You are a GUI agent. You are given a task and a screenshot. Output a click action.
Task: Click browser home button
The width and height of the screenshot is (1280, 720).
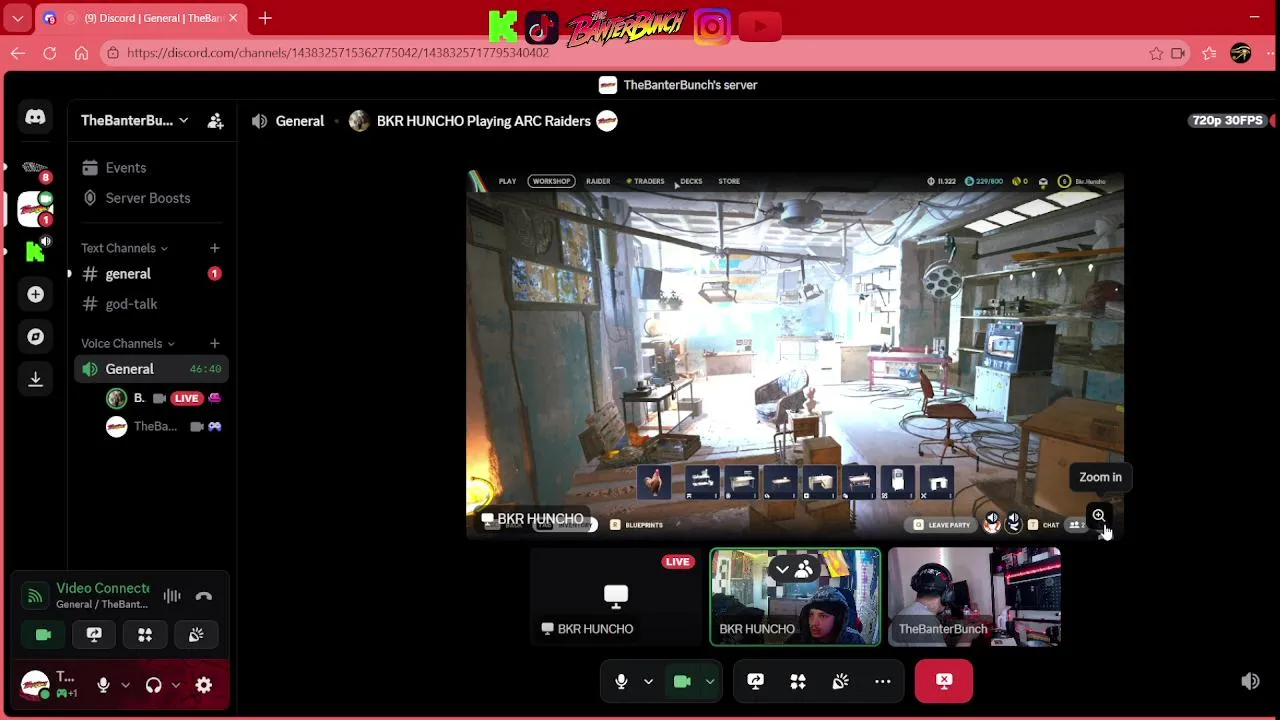click(81, 53)
